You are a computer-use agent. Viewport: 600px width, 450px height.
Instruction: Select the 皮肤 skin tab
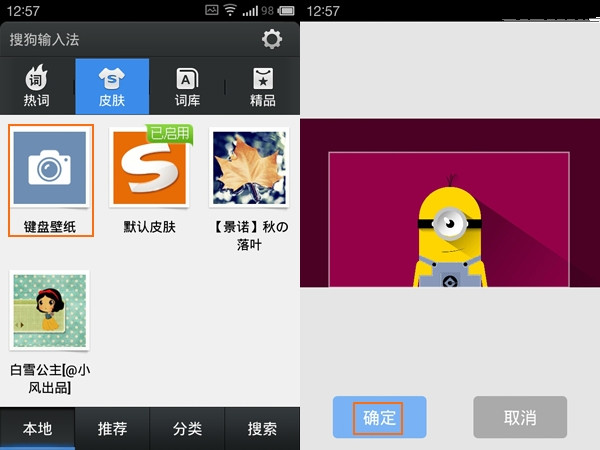[112, 86]
